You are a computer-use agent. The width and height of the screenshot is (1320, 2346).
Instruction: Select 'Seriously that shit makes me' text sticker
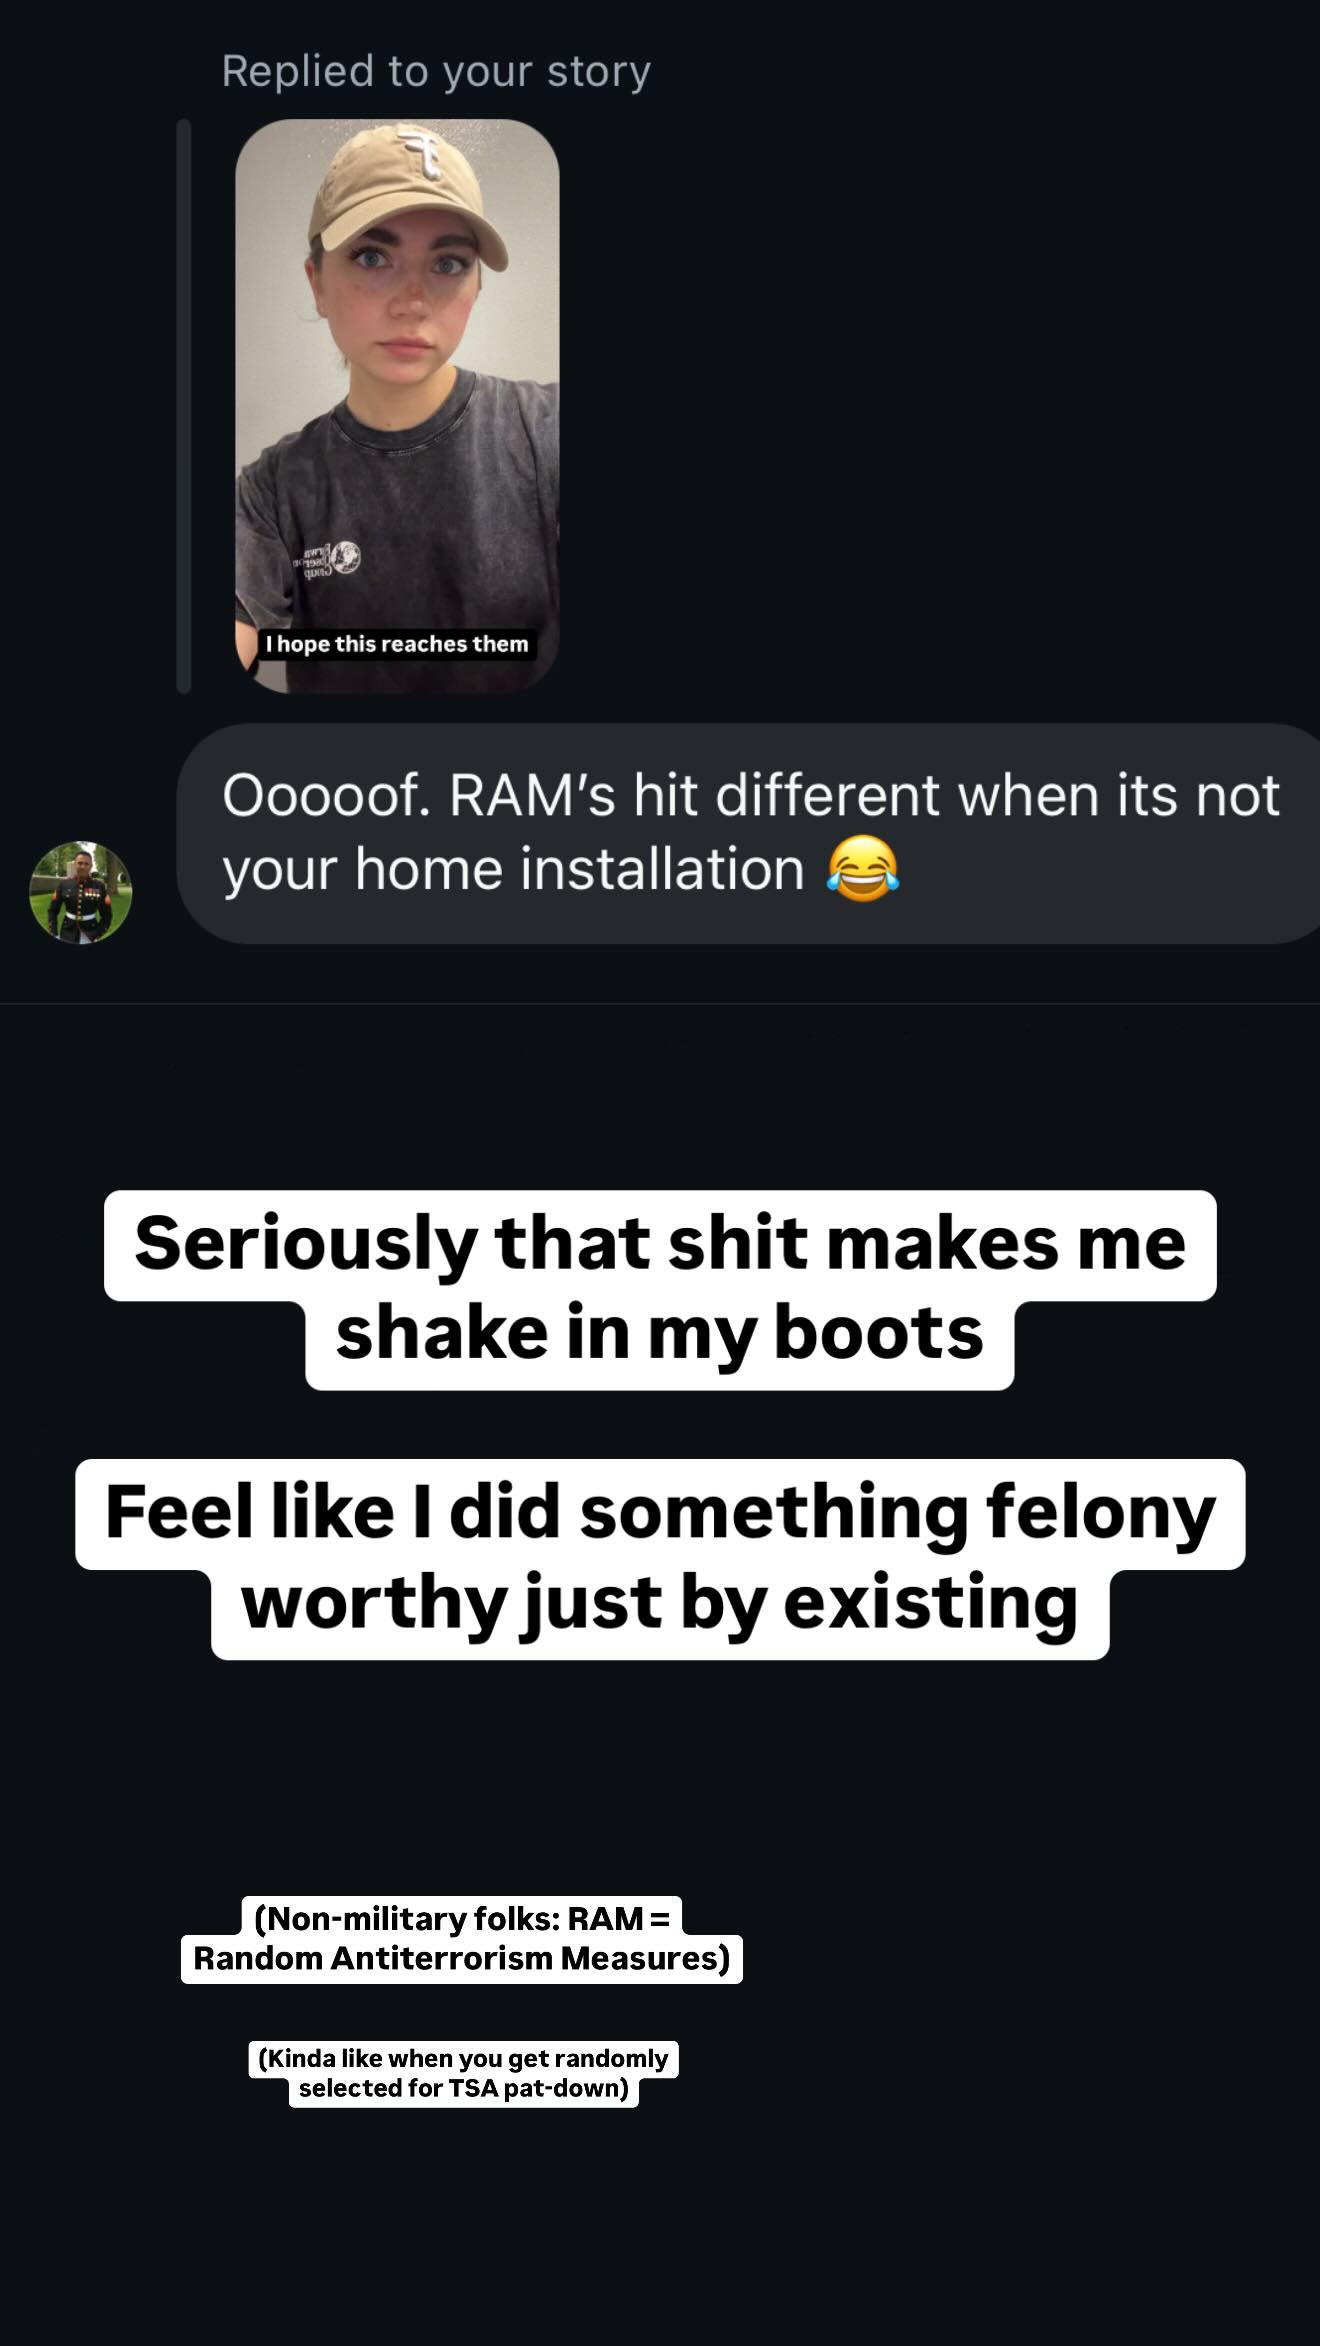point(660,1244)
